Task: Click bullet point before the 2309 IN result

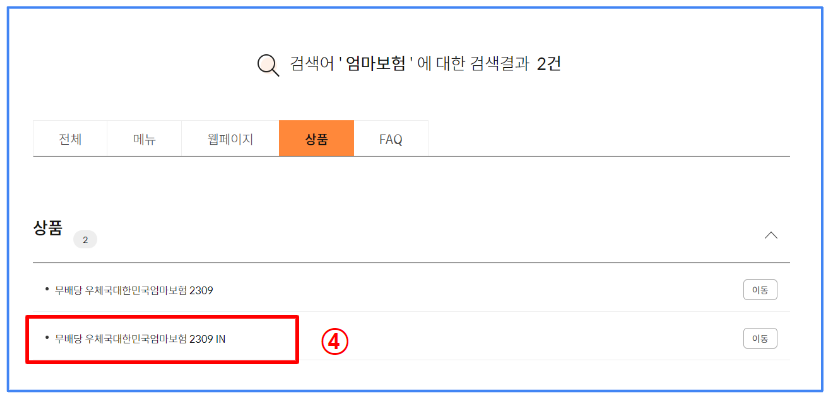Action: pos(47,338)
